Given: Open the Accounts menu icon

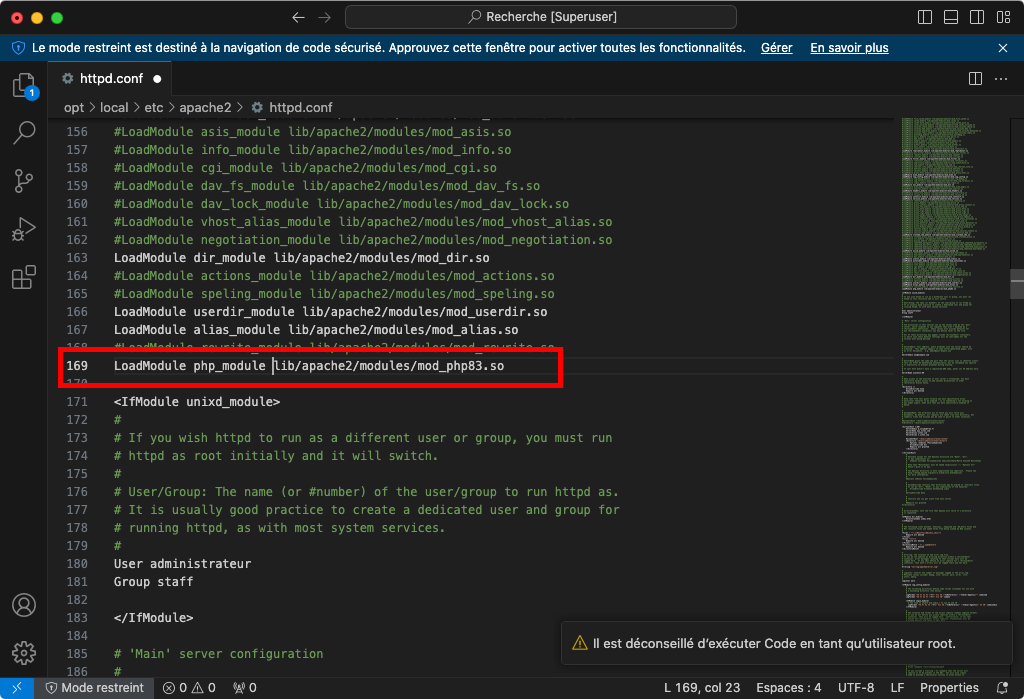Looking at the screenshot, I should pos(23,606).
